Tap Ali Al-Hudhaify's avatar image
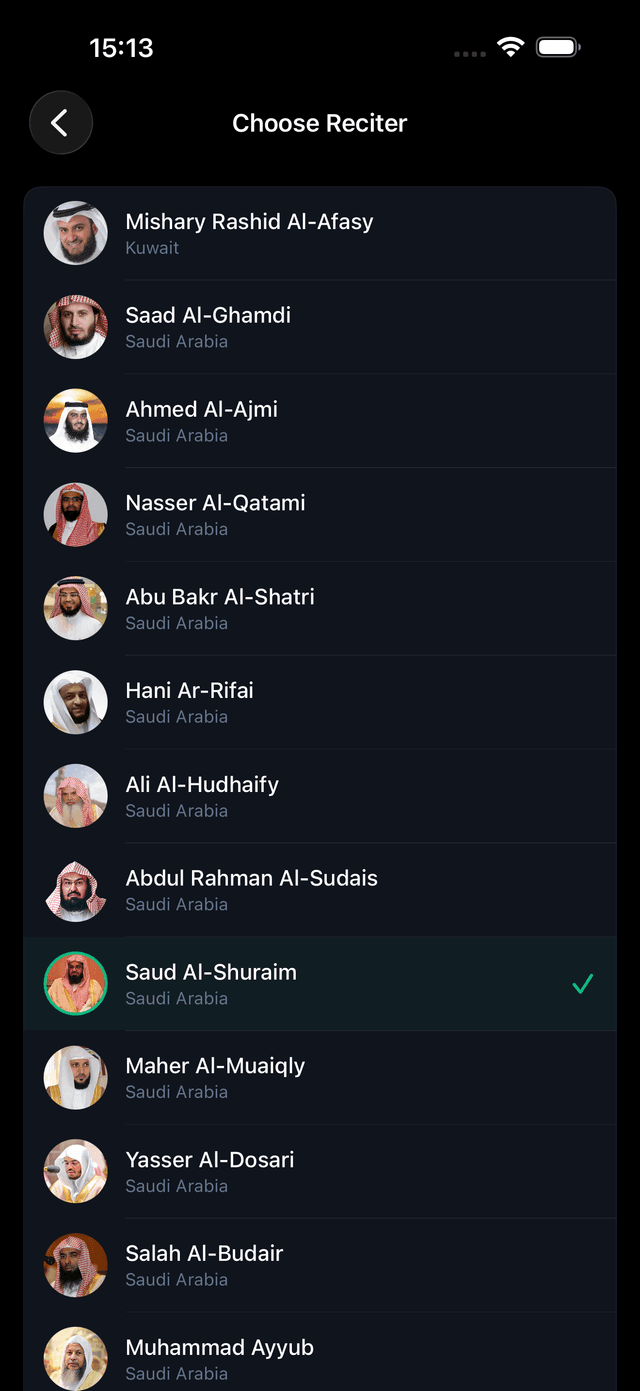Screen dimensions: 640x1391 75,795
